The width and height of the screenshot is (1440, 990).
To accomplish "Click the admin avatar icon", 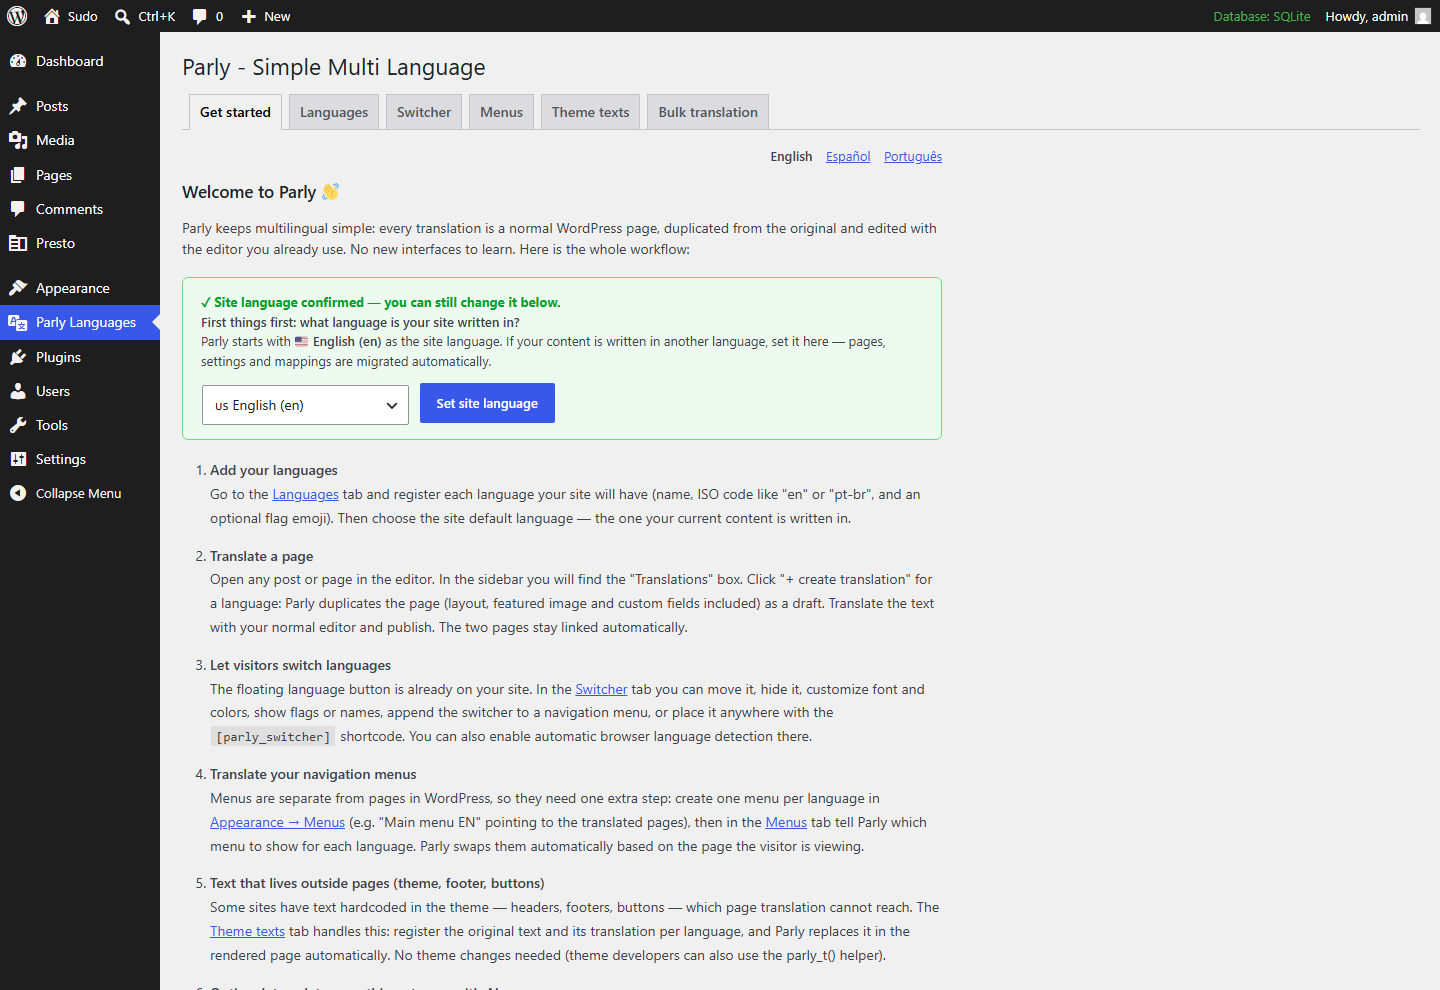I will (x=1423, y=16).
